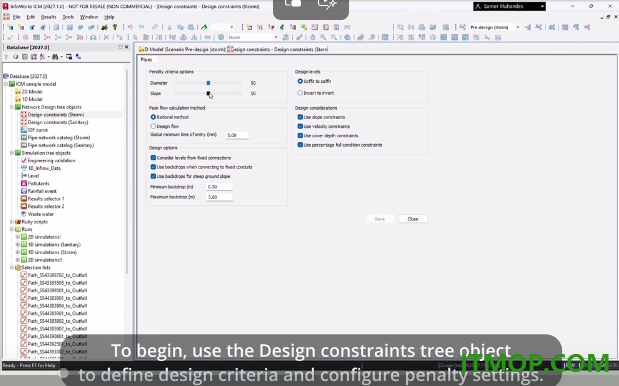Click the key icon in the toolbar
This screenshot has height=386, width=619.
click(x=115, y=27)
